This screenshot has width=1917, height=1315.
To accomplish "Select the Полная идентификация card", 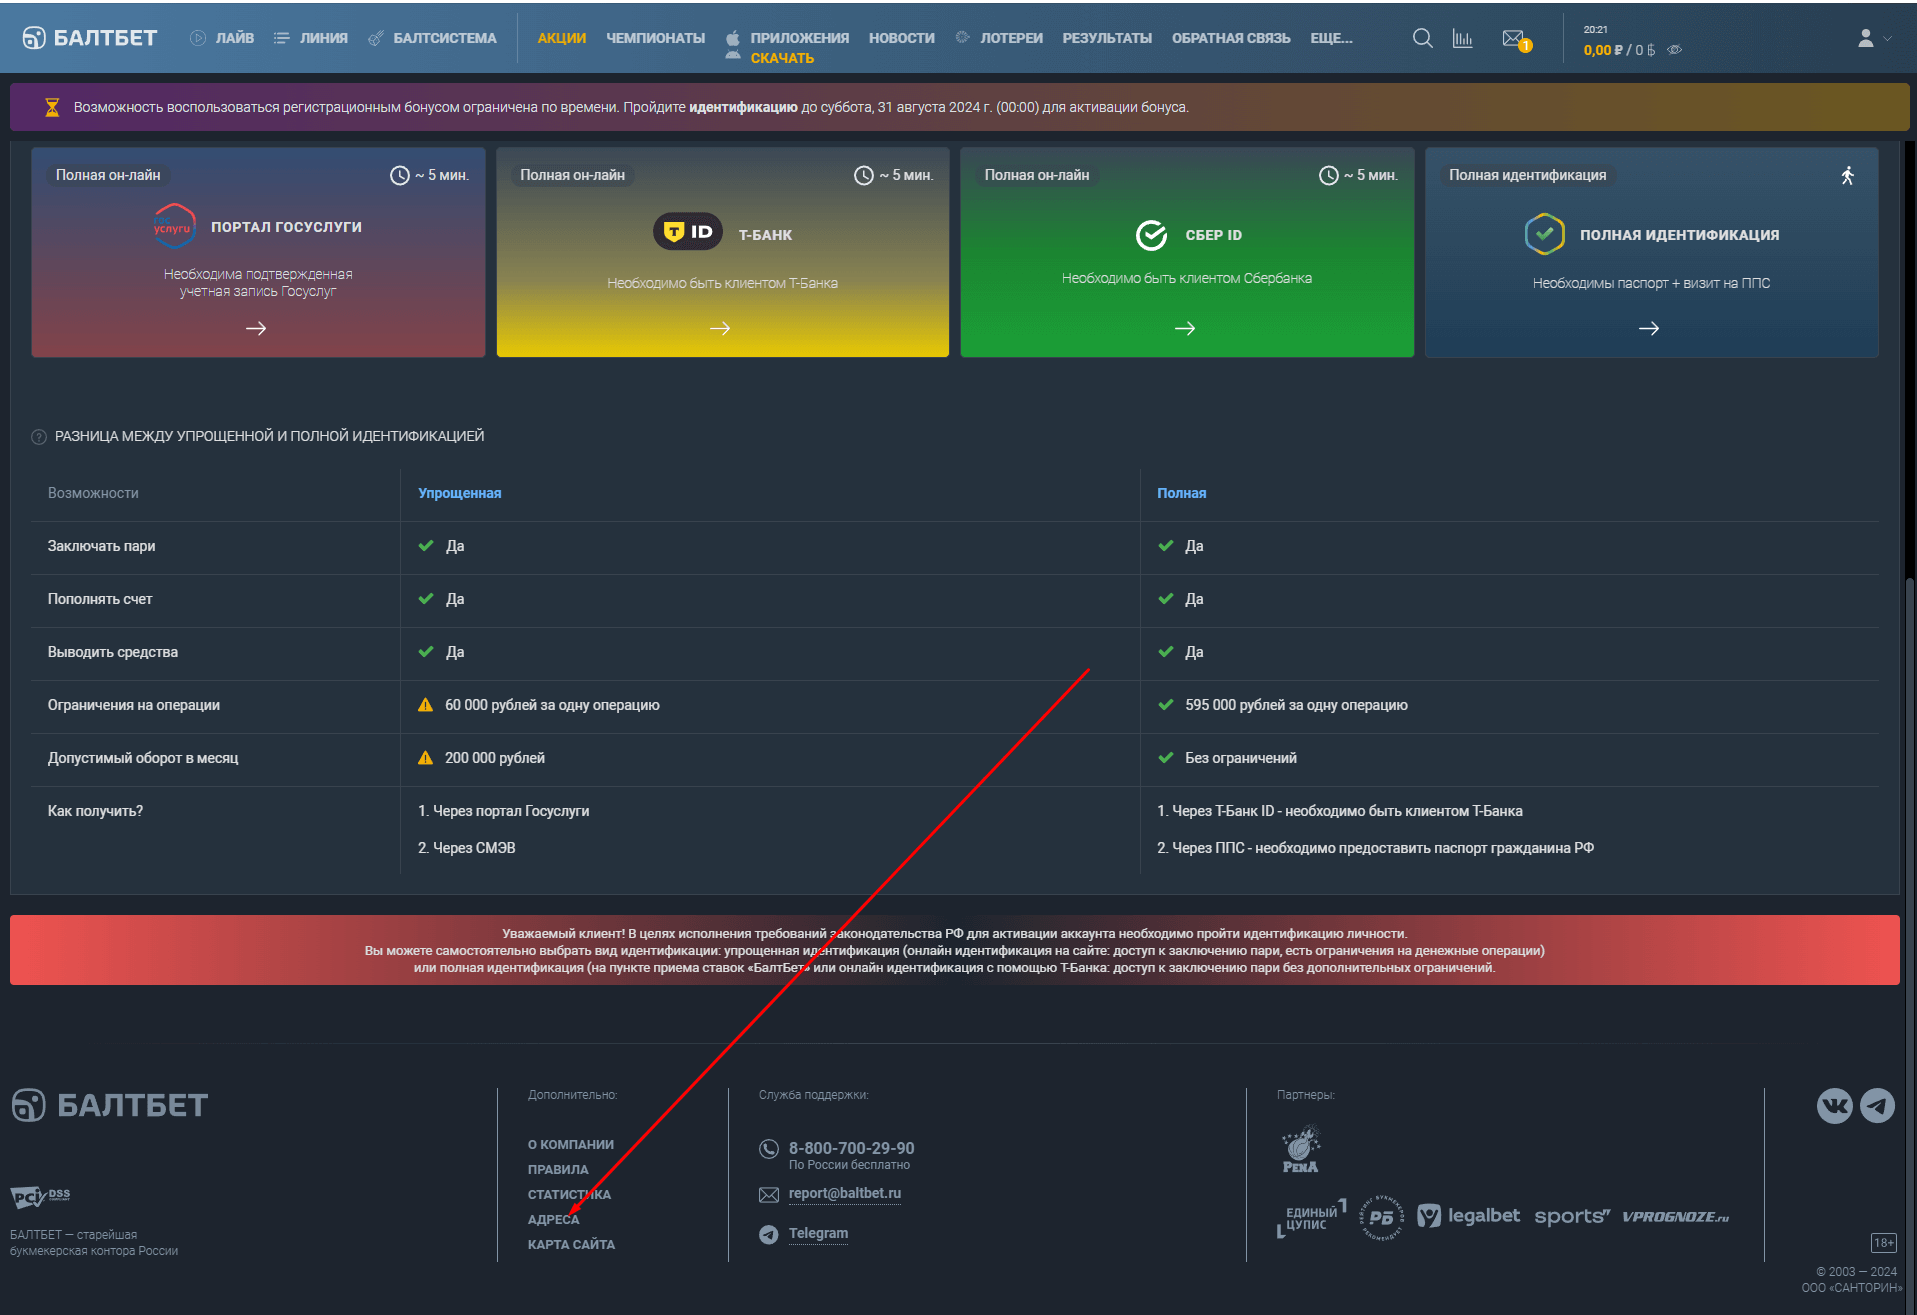I will pos(1651,252).
